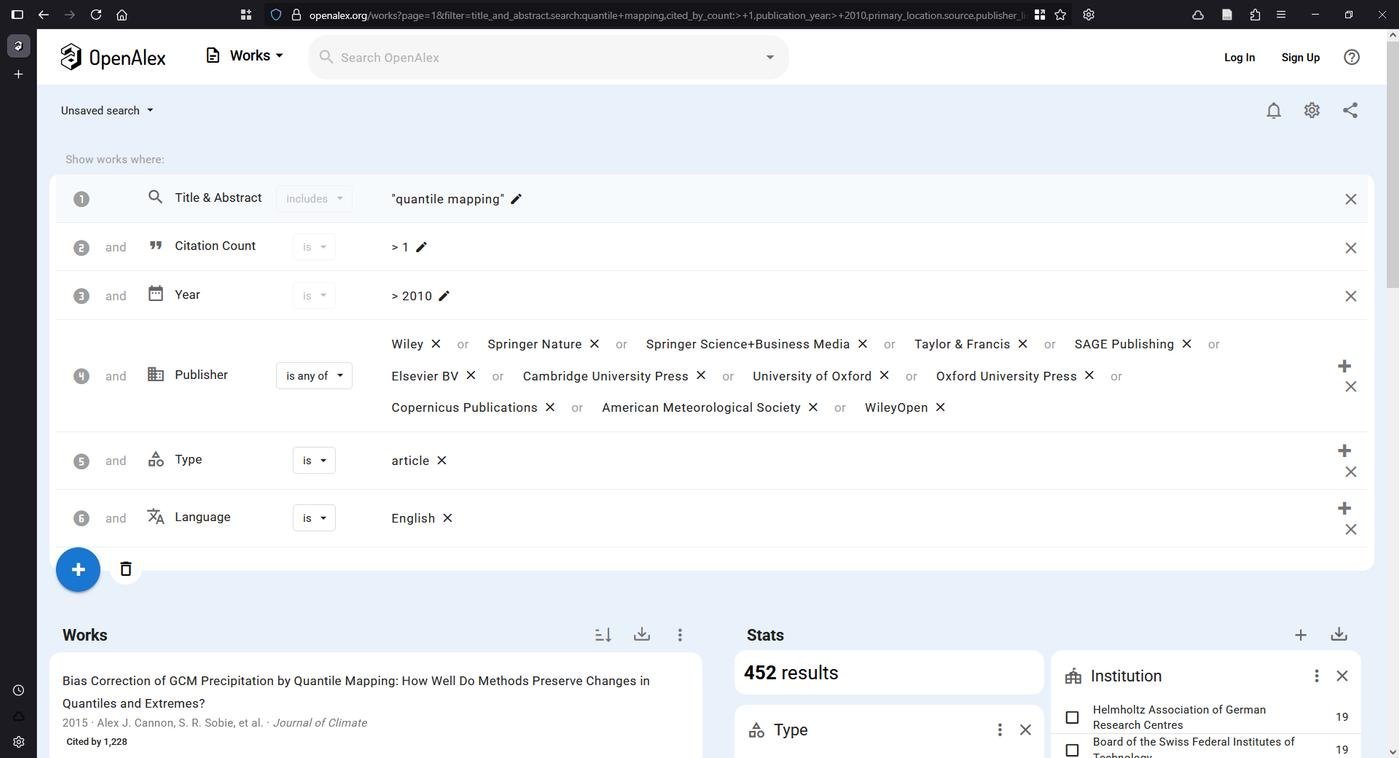Screen dimensions: 1400x758
Task: Add another language with plus icon
Action: coord(1344,508)
